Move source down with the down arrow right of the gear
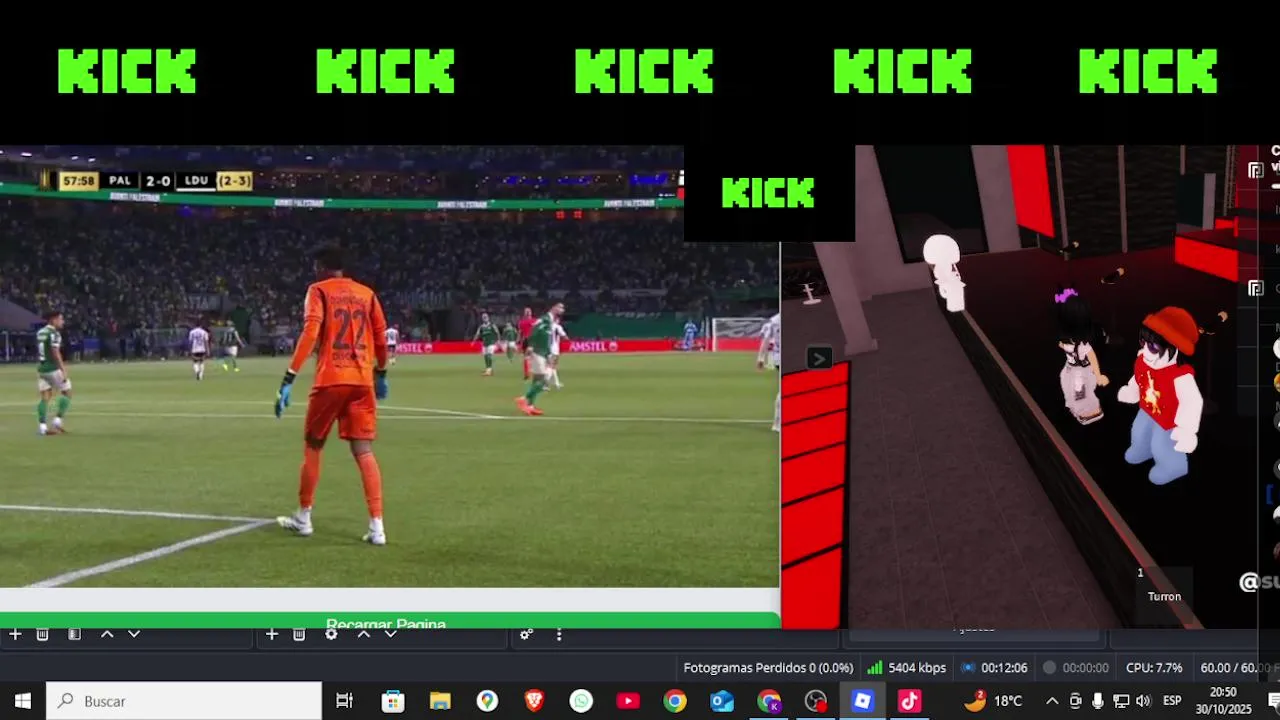 [391, 634]
